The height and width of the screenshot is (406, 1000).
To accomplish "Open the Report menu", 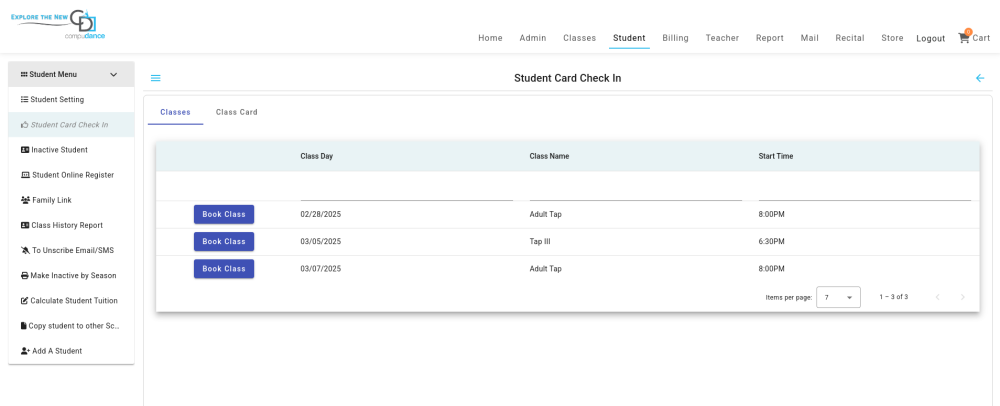I will coord(770,38).
